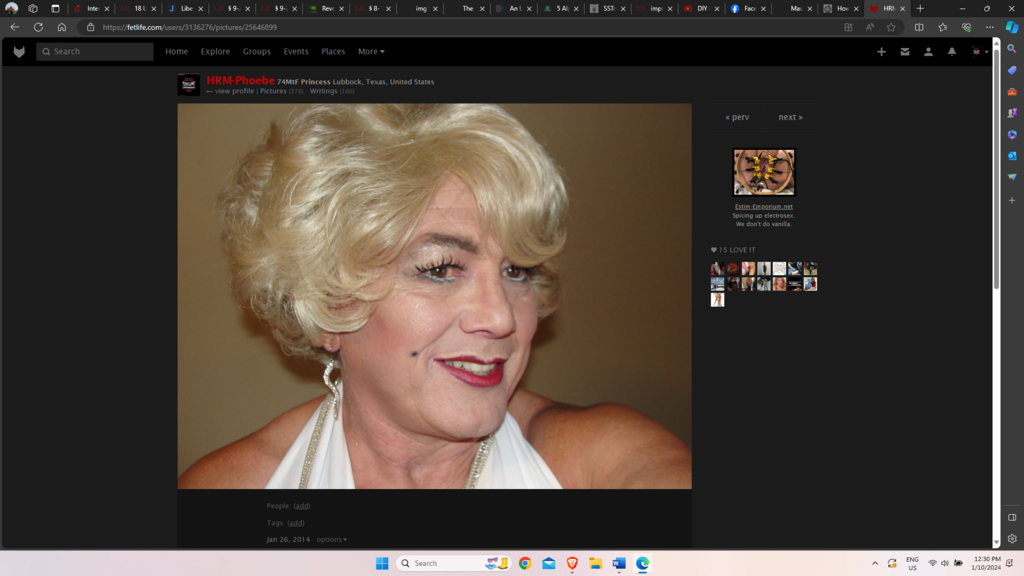
Task: Focus the FetLife search field
Action: pos(95,52)
